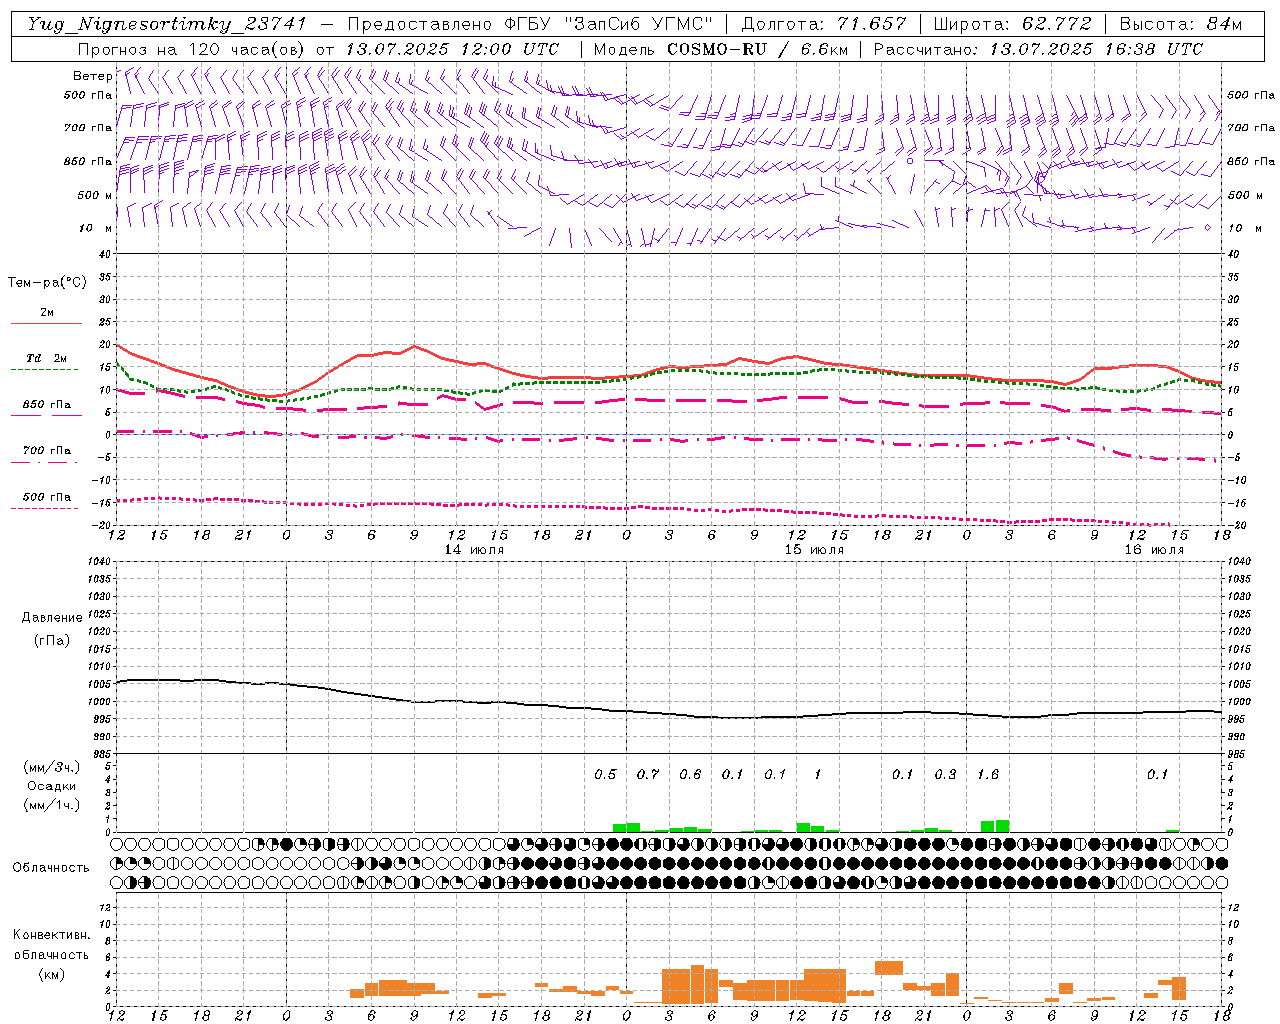The width and height of the screenshot is (1280, 1024).
Task: Click the dashed legend line under Td 2м
Action: click(45, 370)
